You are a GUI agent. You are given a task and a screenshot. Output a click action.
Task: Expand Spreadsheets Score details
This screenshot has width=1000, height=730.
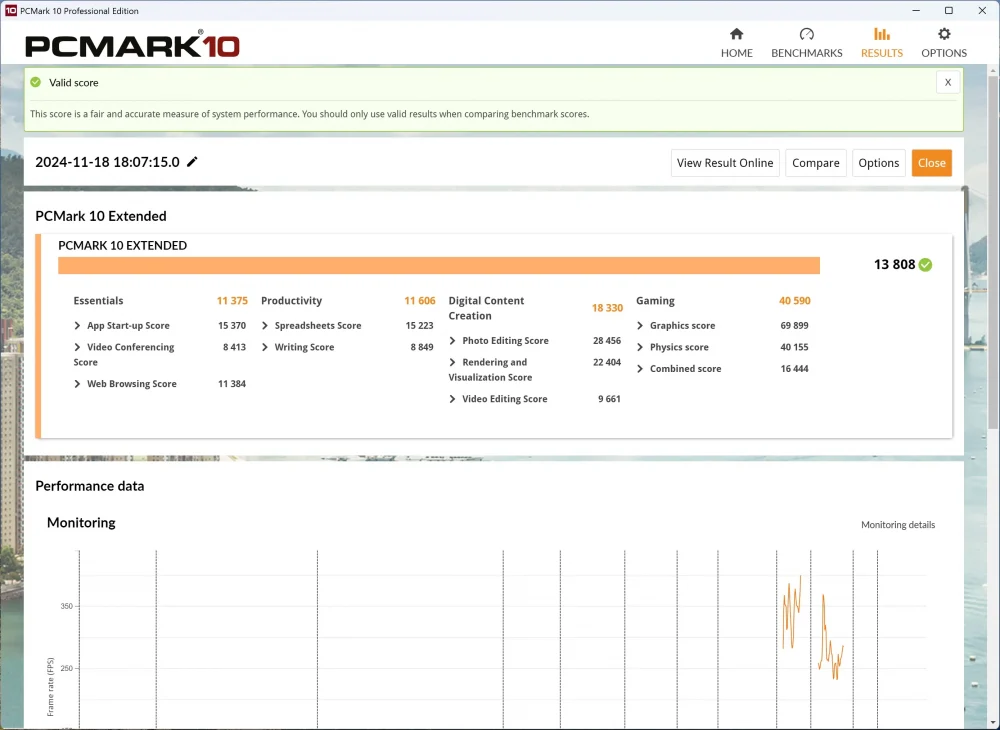click(265, 326)
